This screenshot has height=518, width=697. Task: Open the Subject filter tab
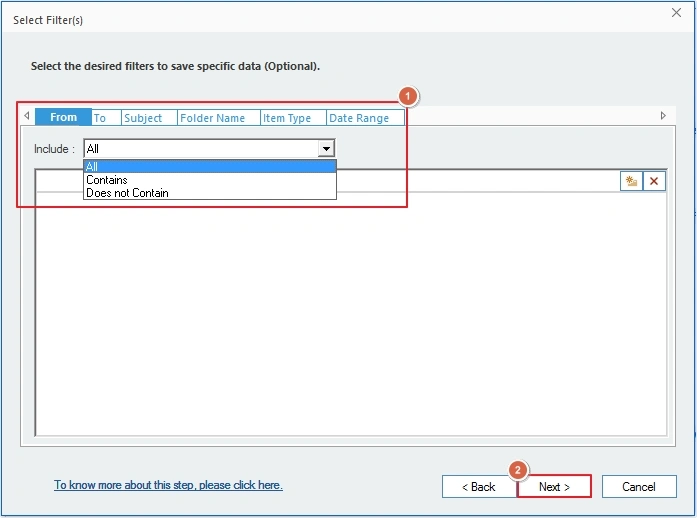click(x=149, y=118)
